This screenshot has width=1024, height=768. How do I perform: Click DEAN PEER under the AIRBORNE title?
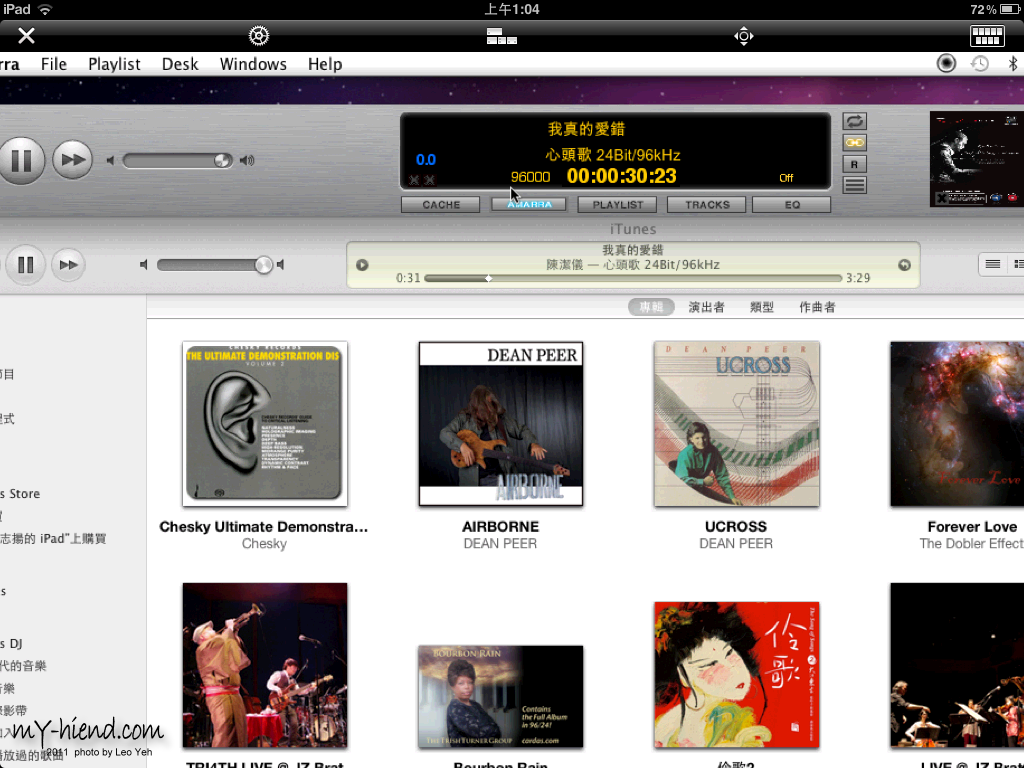[500, 543]
